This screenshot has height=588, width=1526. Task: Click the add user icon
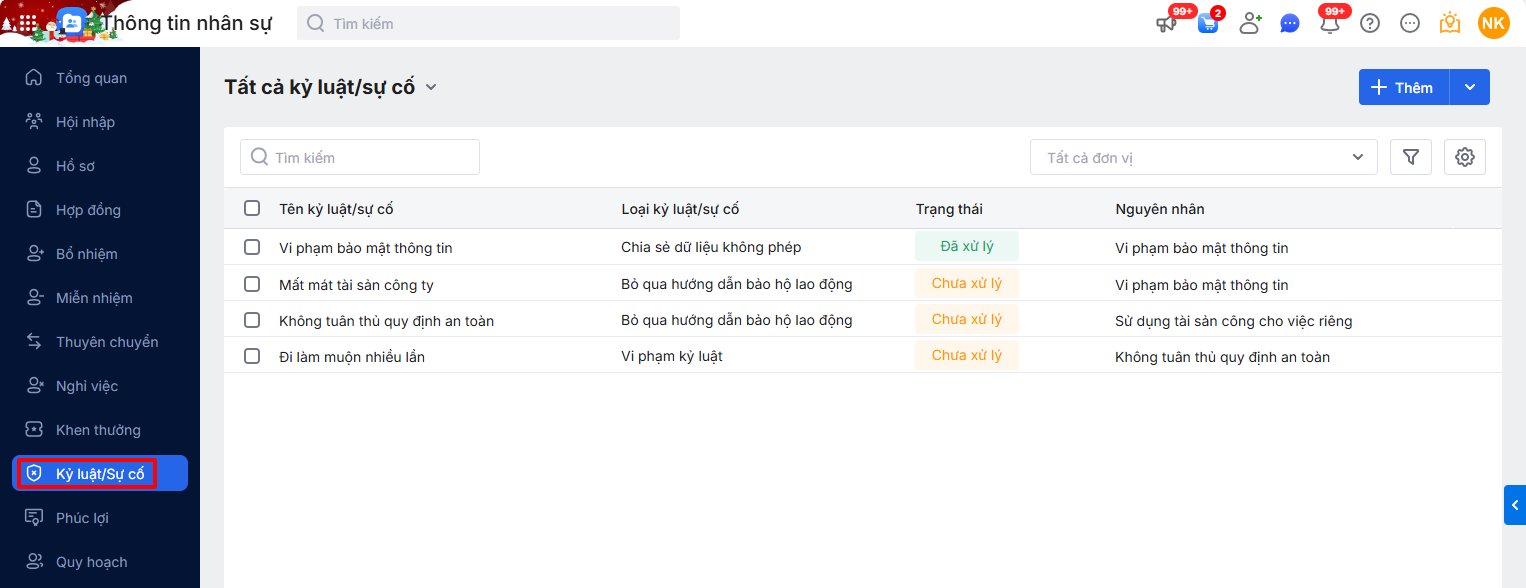click(x=1250, y=23)
